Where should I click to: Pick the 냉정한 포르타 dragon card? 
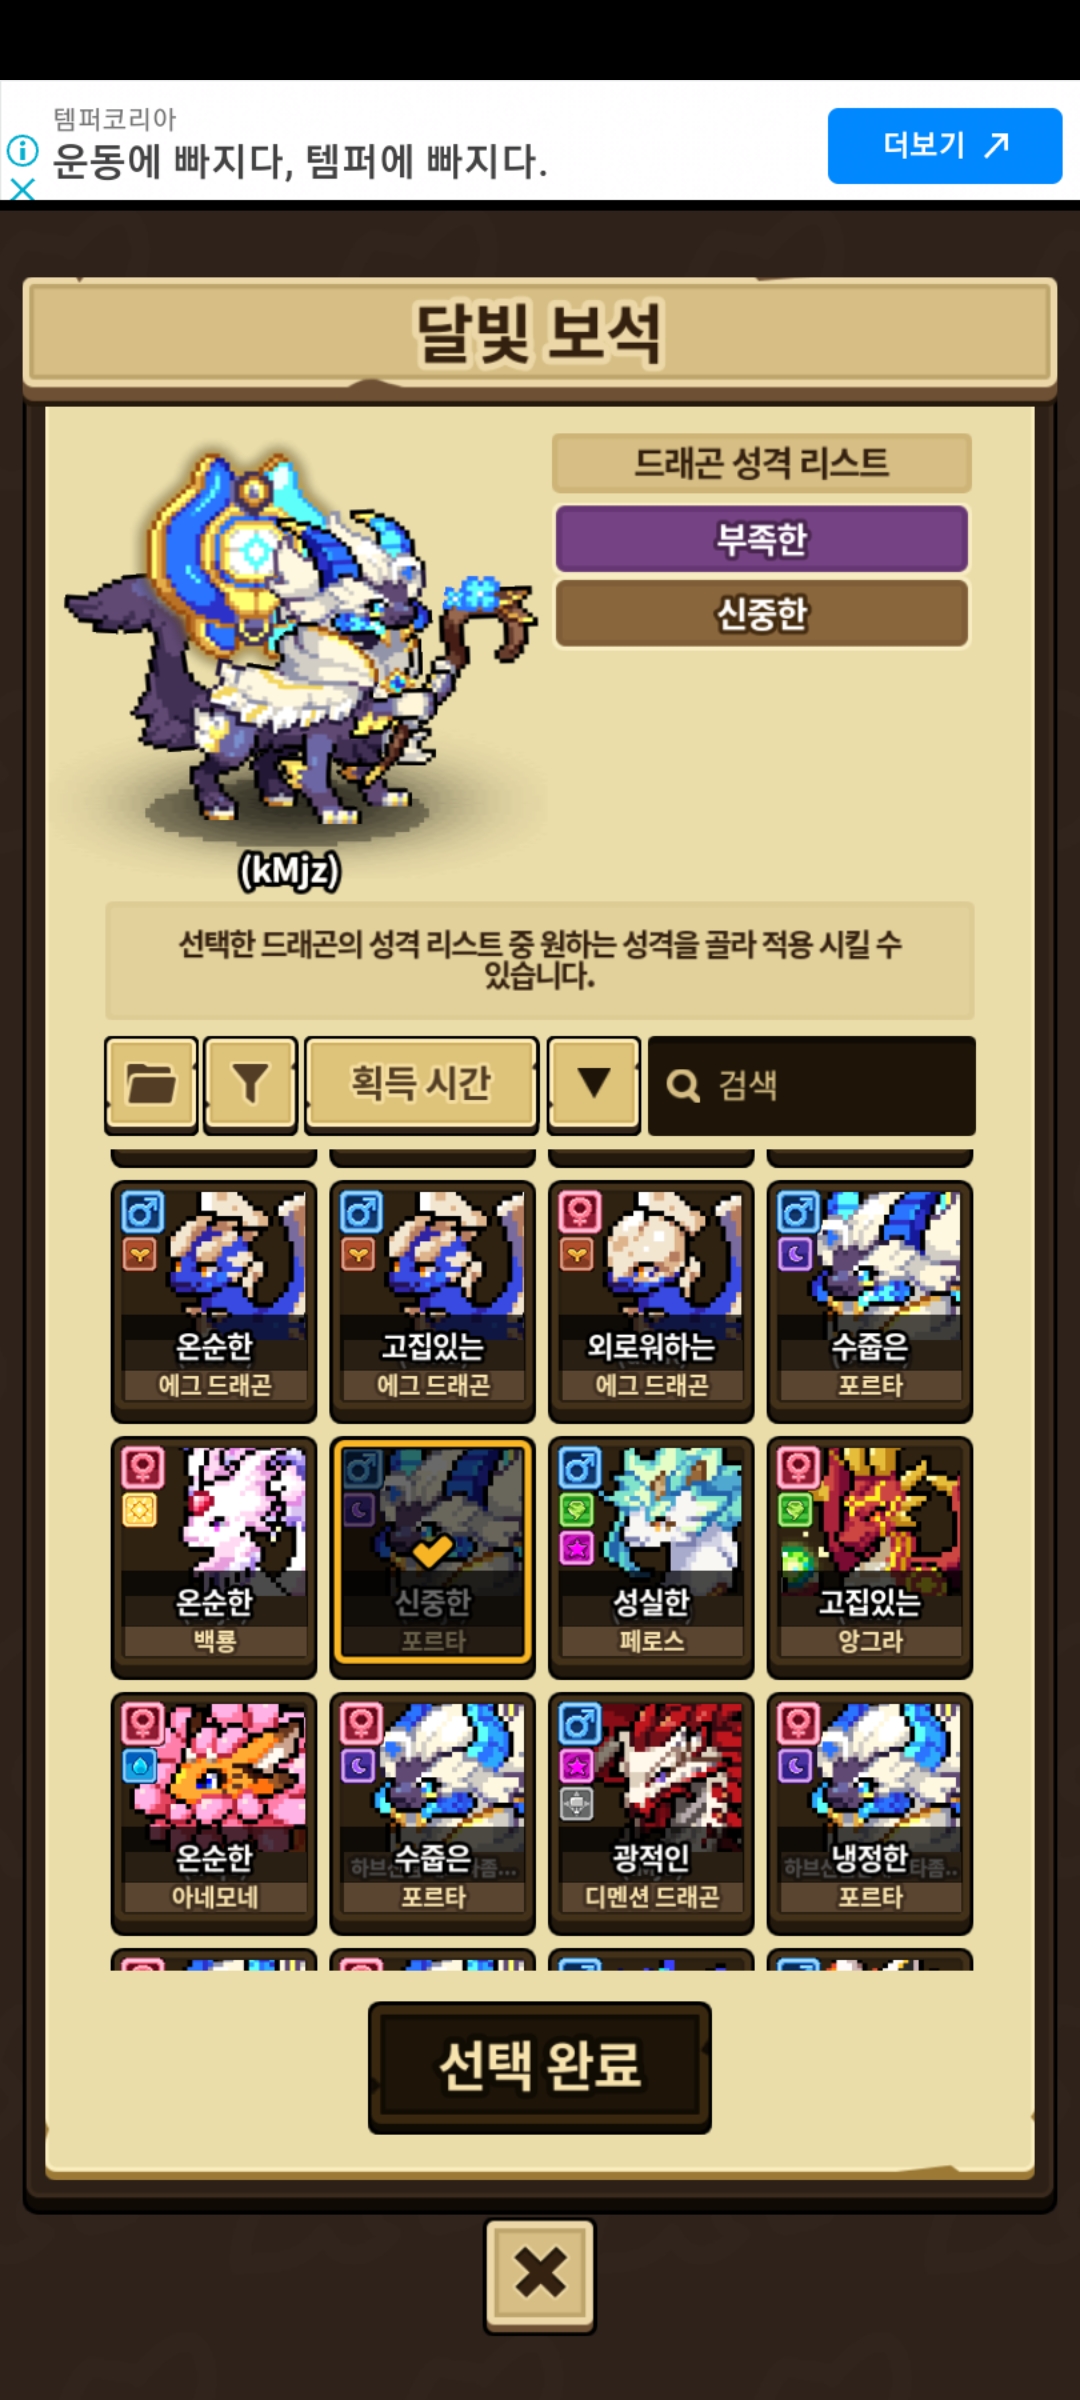pyautogui.click(x=870, y=1812)
